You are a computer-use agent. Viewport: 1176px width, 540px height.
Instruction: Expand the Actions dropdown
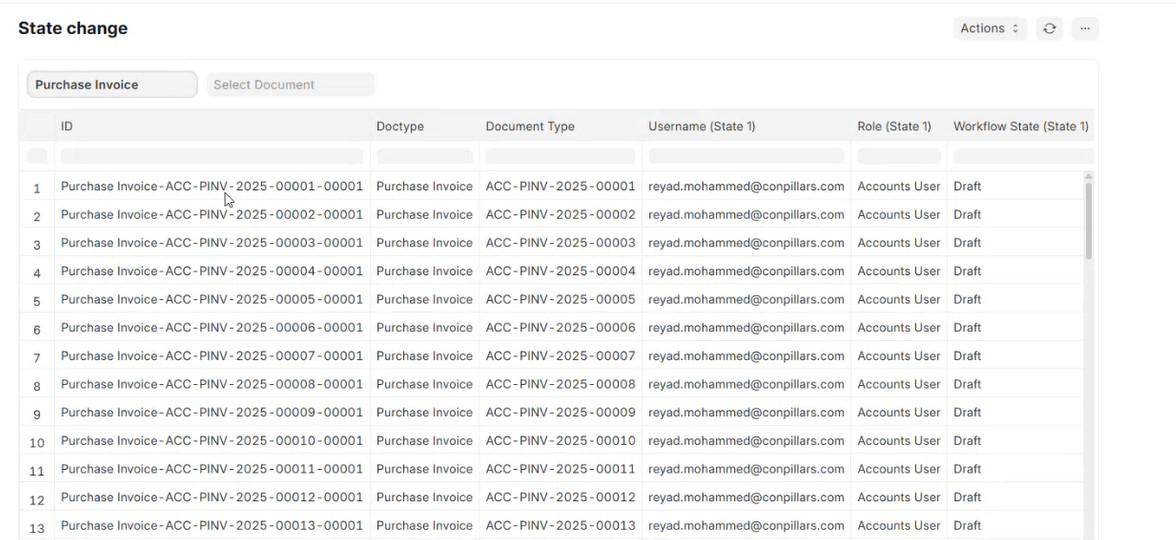989,29
